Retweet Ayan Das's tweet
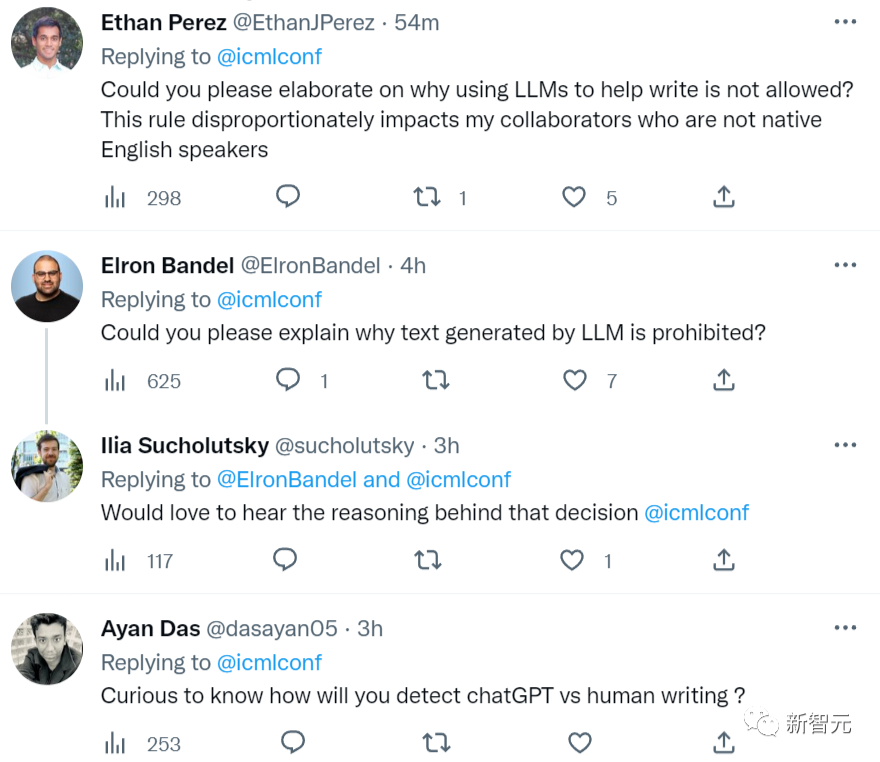 tap(436, 743)
